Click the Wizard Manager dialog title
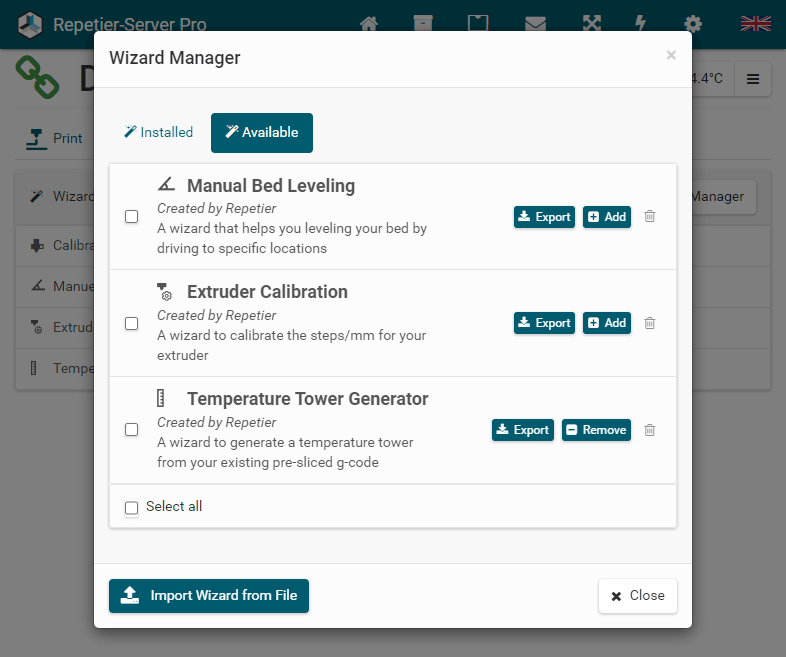 pos(175,58)
